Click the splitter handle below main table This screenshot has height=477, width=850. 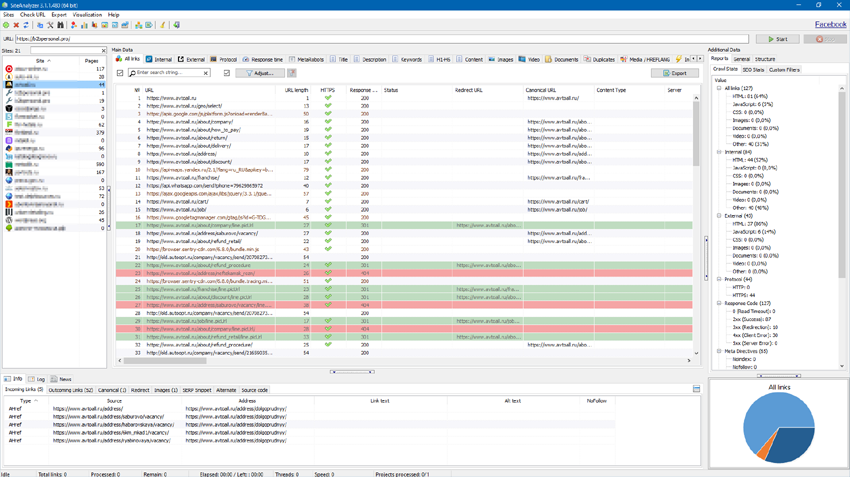352,372
